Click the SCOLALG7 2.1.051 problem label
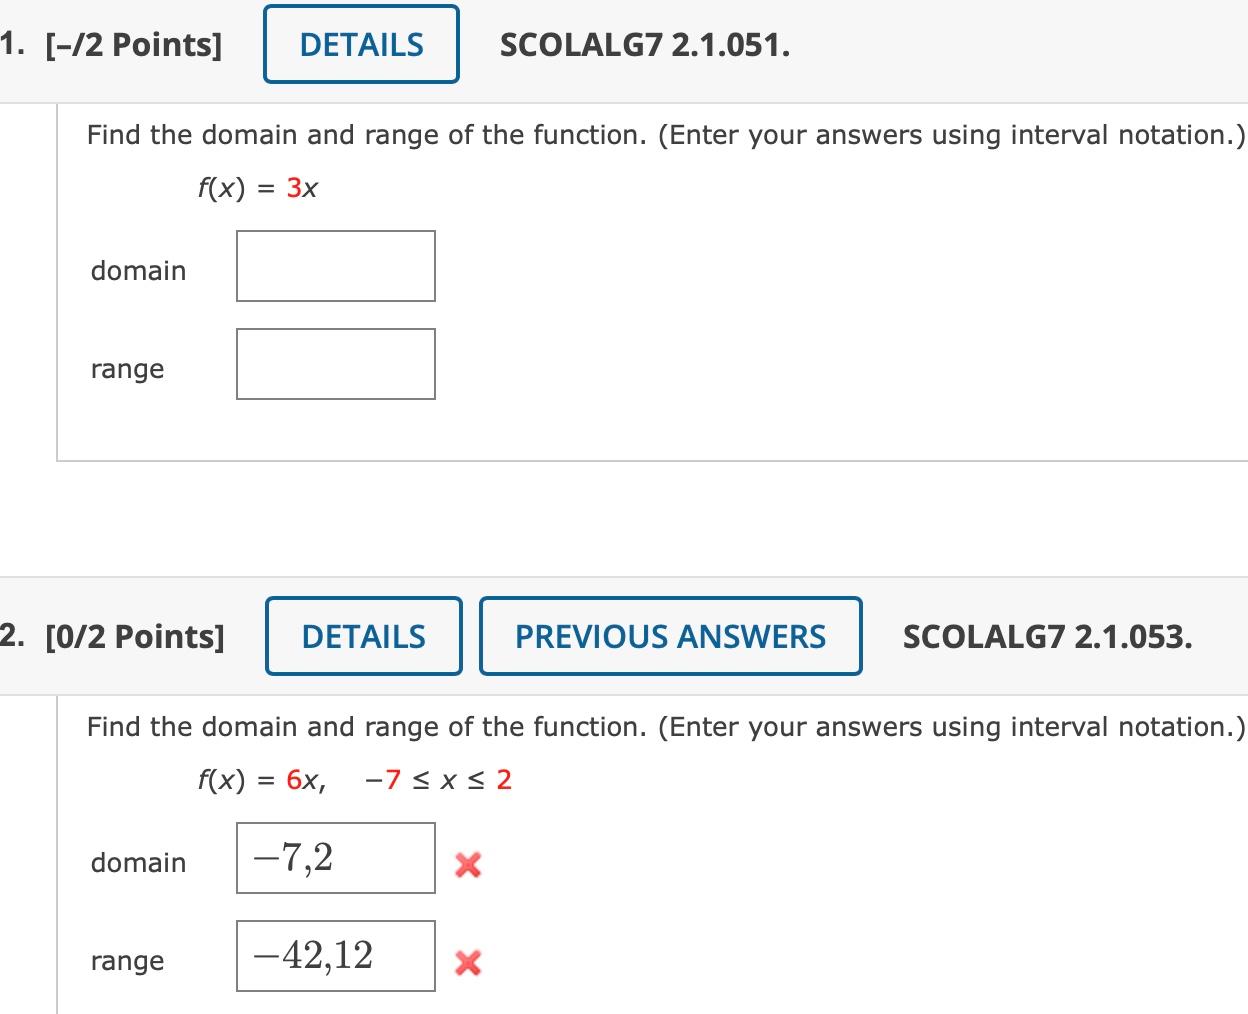 pos(645,45)
